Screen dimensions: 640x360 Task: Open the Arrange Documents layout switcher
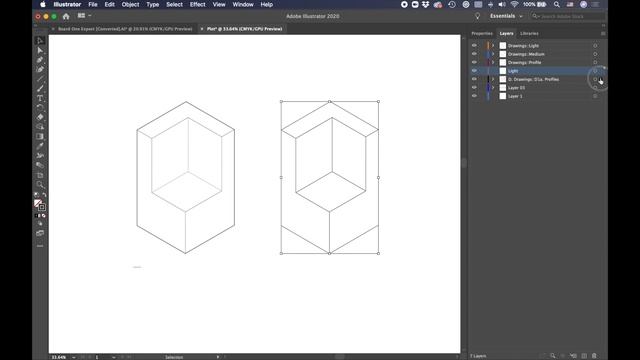(x=84, y=16)
